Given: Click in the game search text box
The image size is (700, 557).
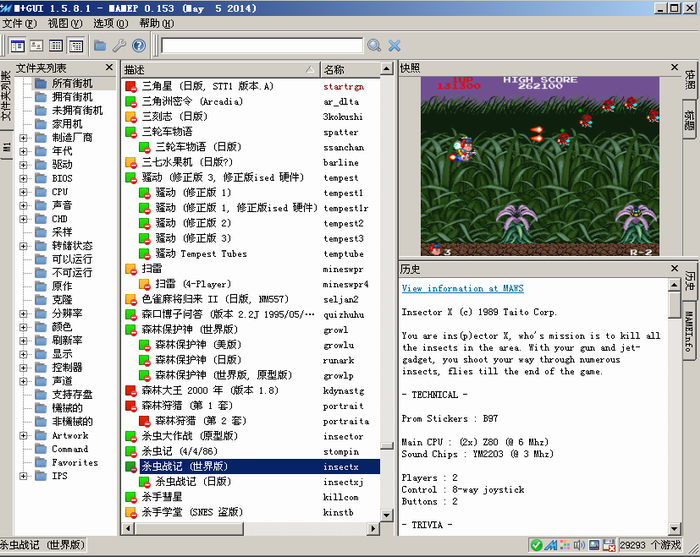Looking at the screenshot, I should point(262,46).
